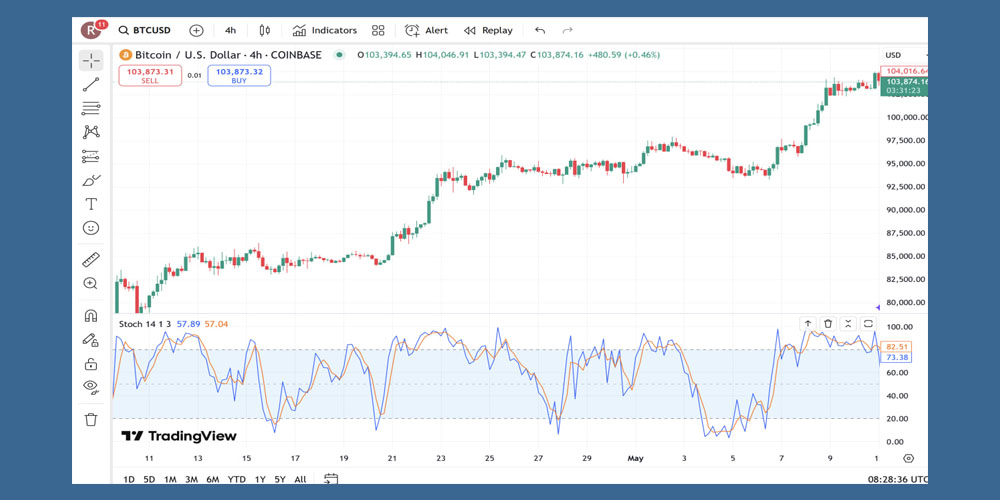Image resolution: width=1000 pixels, height=500 pixels.
Task: Select the trend line drawing tool
Action: click(x=91, y=85)
